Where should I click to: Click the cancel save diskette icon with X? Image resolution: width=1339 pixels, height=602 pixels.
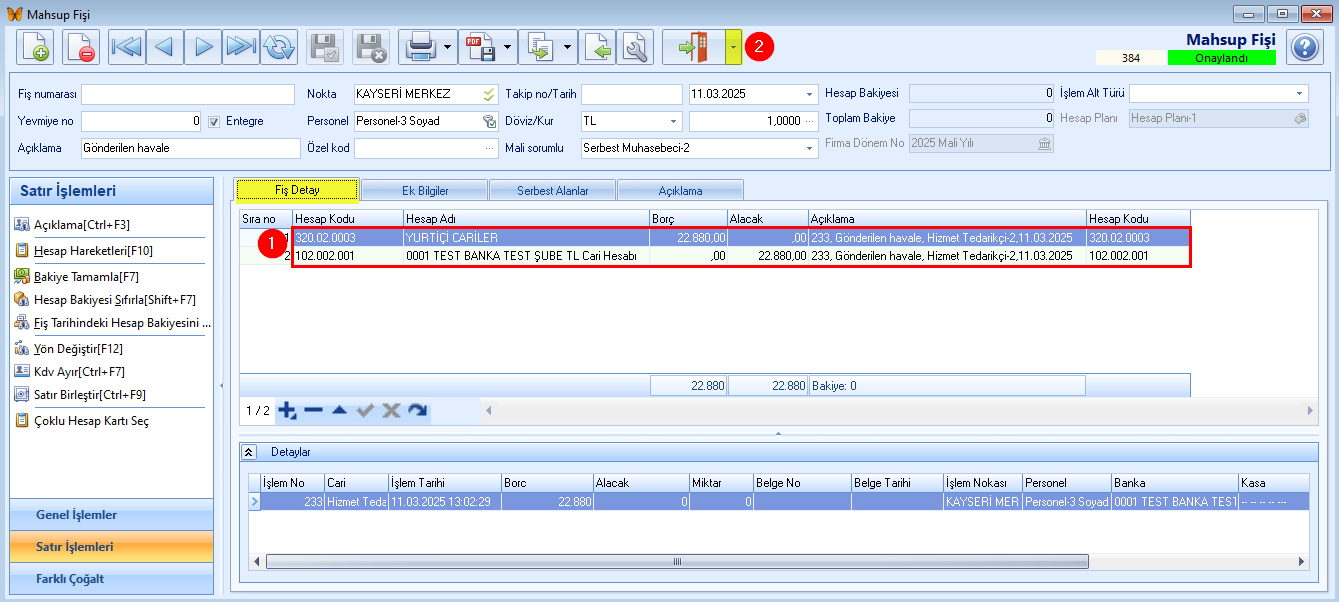point(371,47)
